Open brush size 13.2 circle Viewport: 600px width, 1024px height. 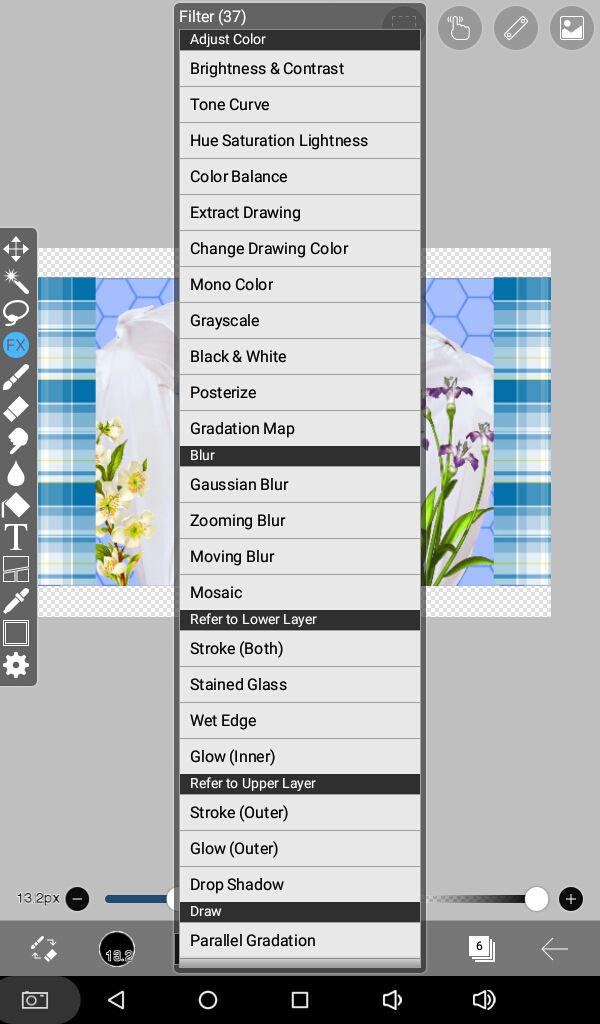click(x=117, y=949)
